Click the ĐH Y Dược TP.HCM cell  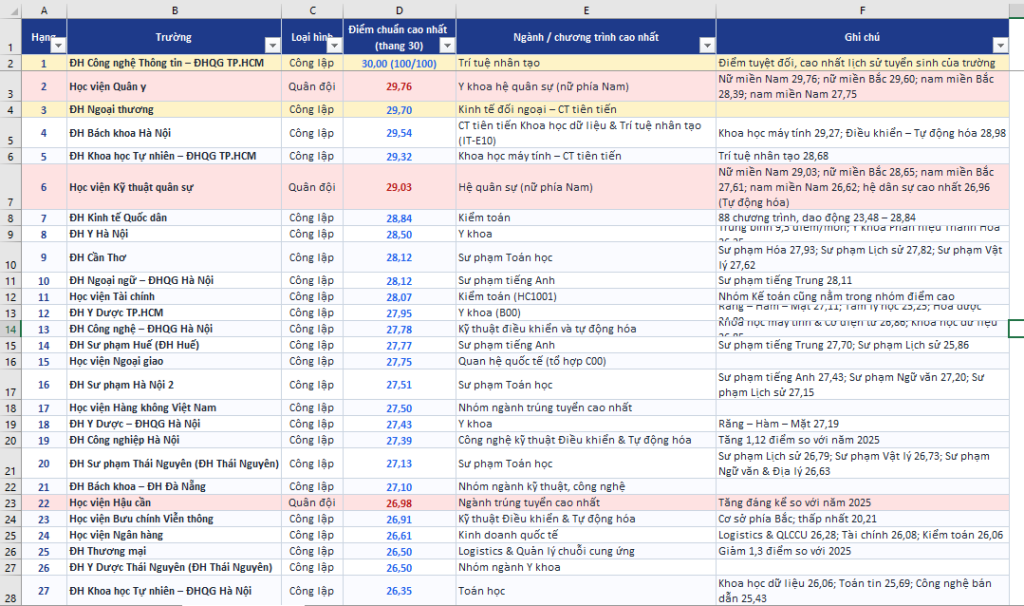(174, 313)
